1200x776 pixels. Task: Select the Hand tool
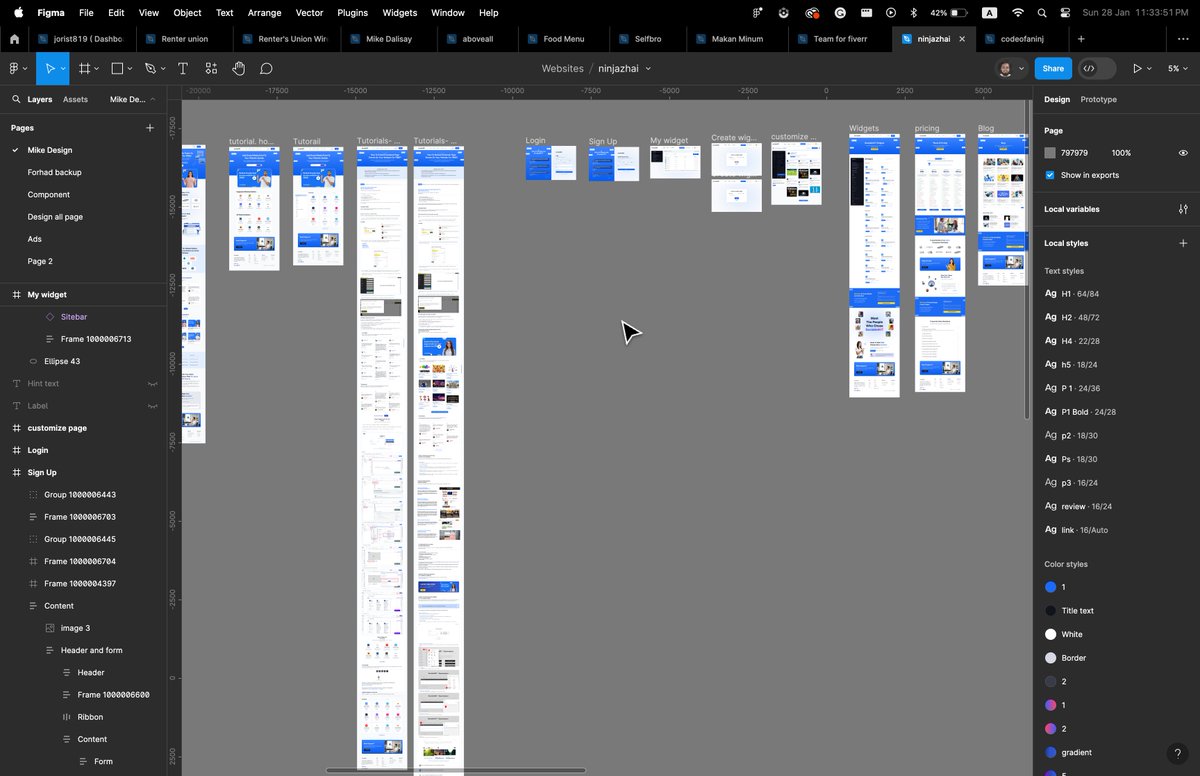(239, 68)
